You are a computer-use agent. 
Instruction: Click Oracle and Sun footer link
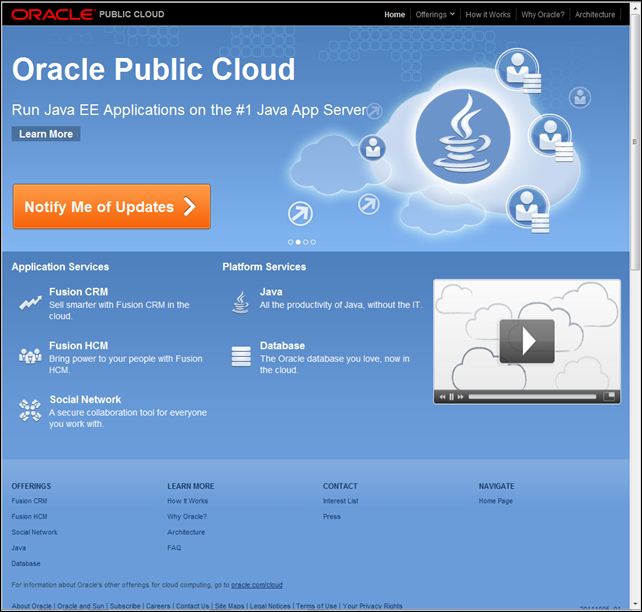pos(81,606)
